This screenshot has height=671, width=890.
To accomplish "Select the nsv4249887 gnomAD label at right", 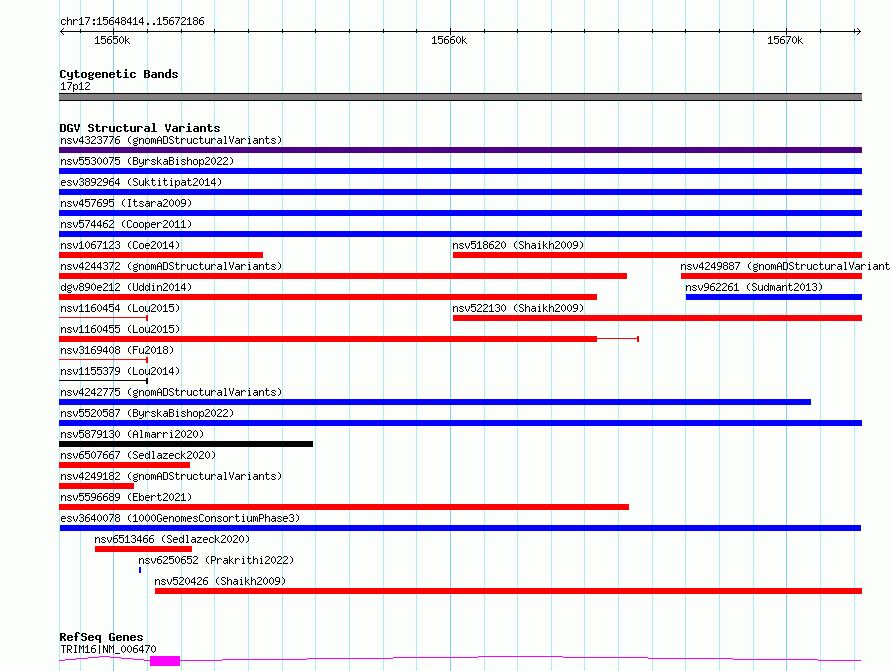I will 785,266.
